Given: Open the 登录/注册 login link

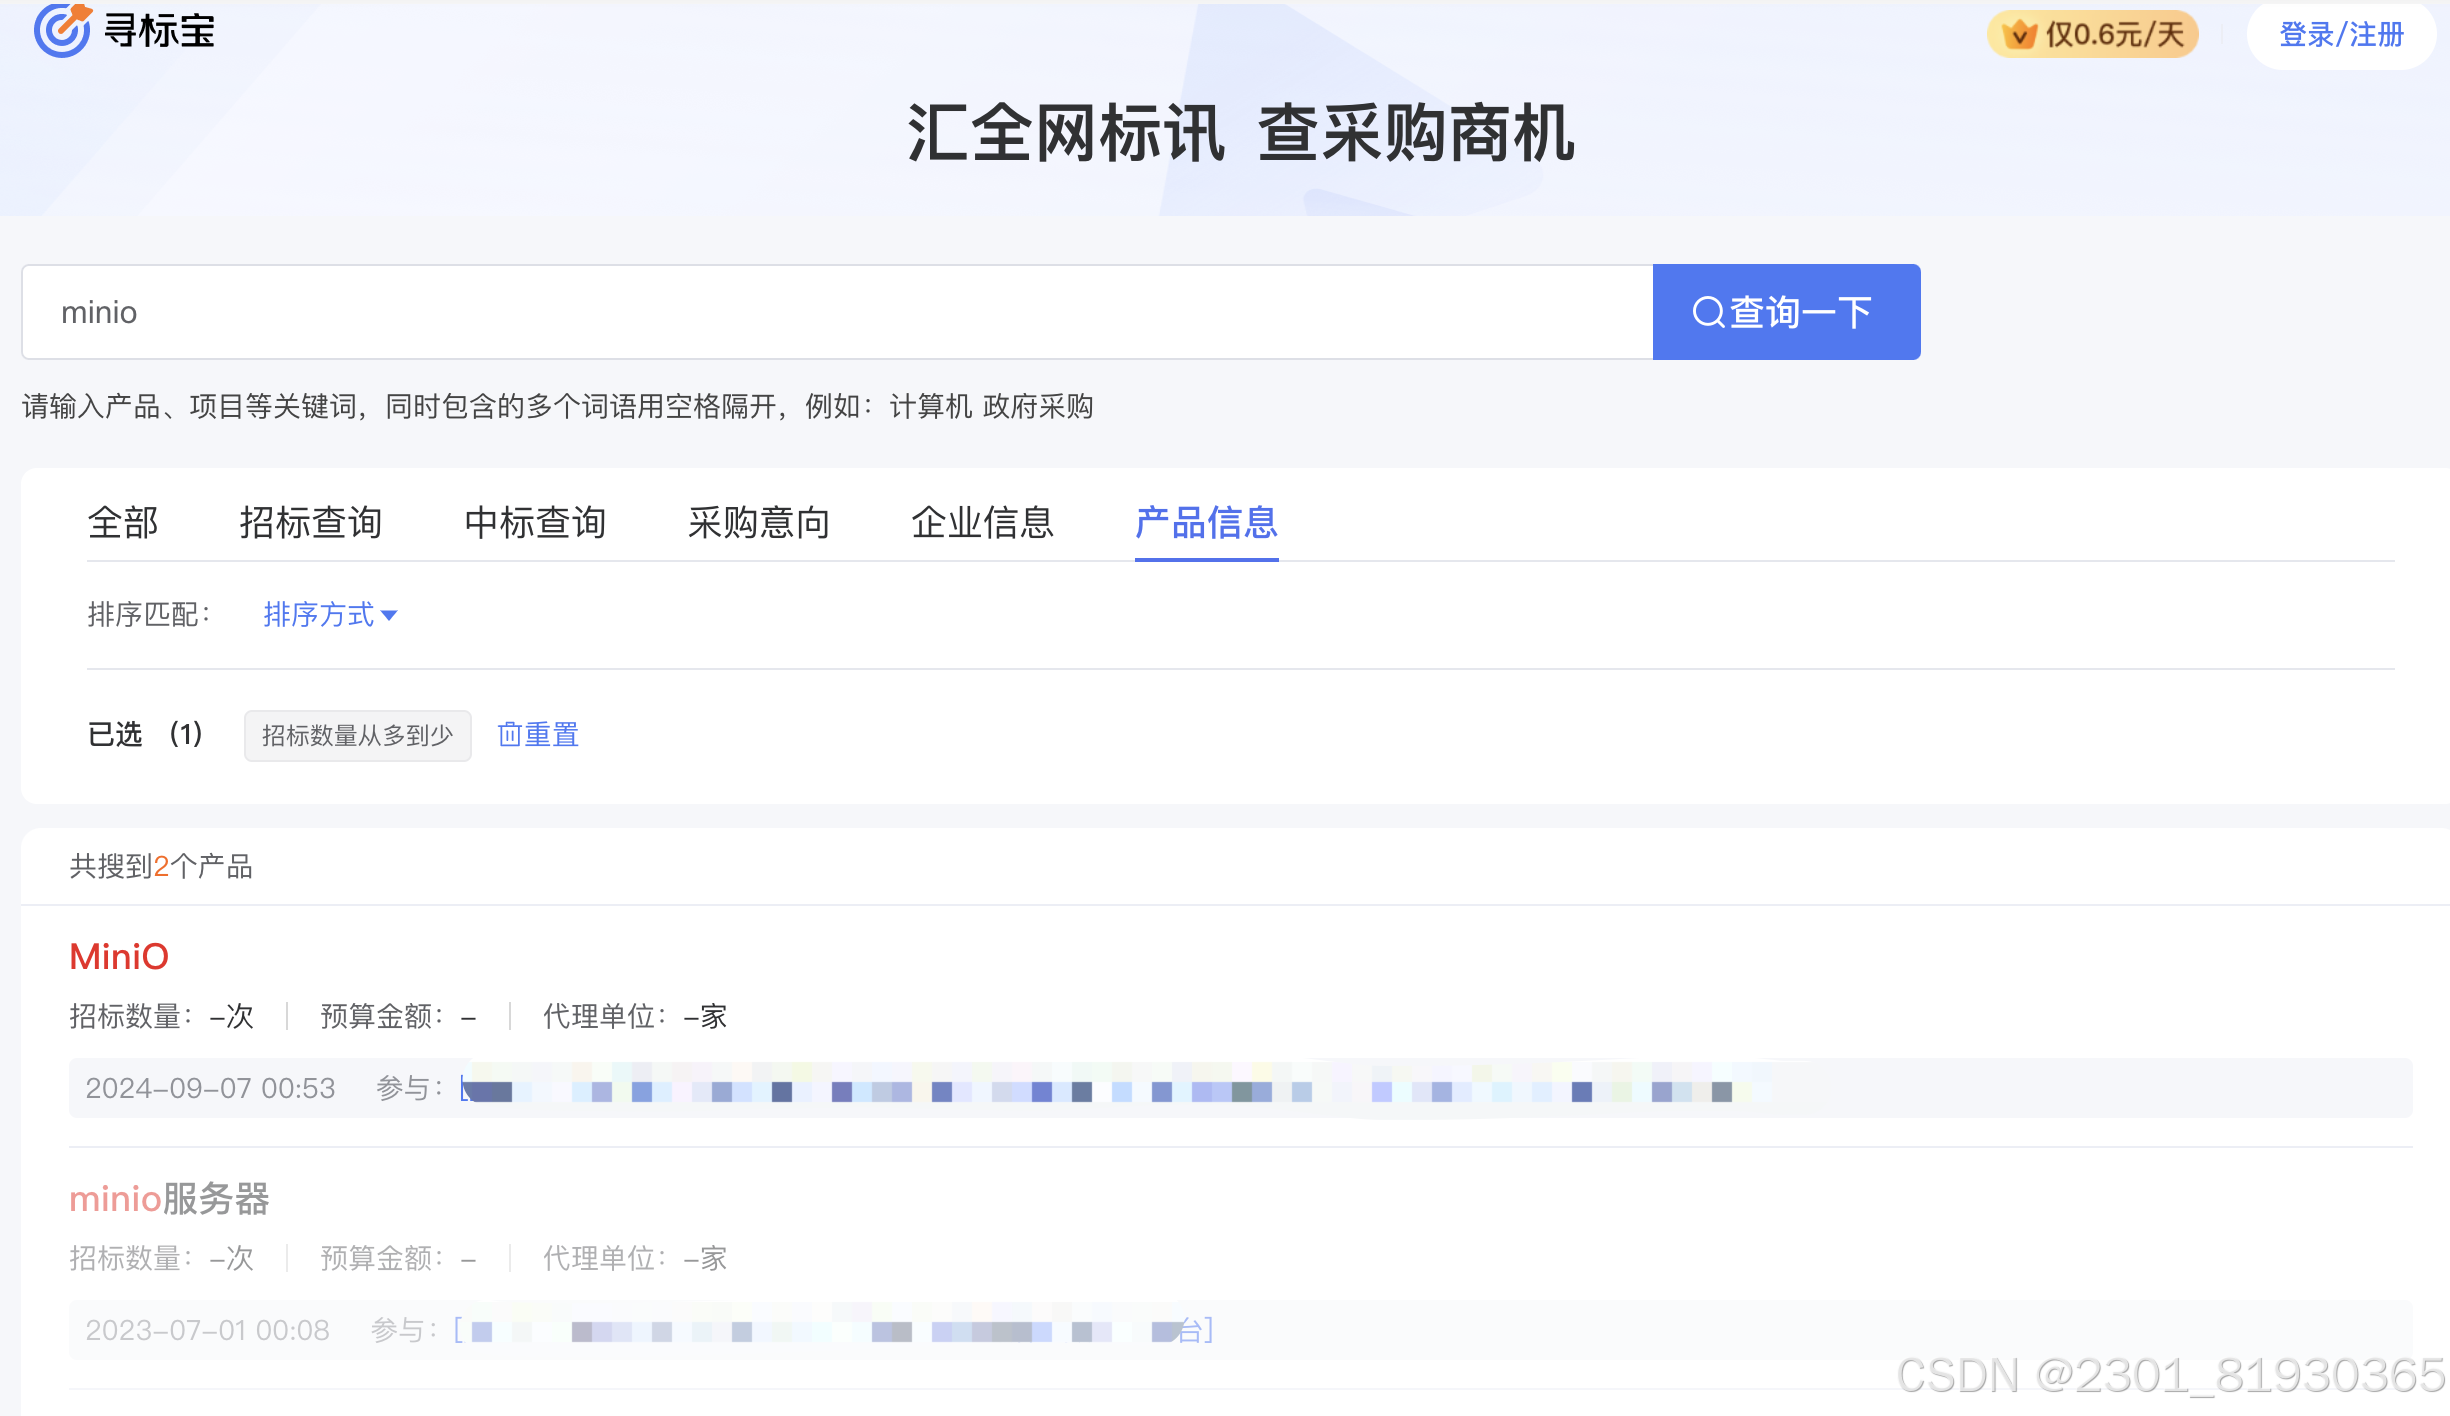Looking at the screenshot, I should click(x=2341, y=35).
